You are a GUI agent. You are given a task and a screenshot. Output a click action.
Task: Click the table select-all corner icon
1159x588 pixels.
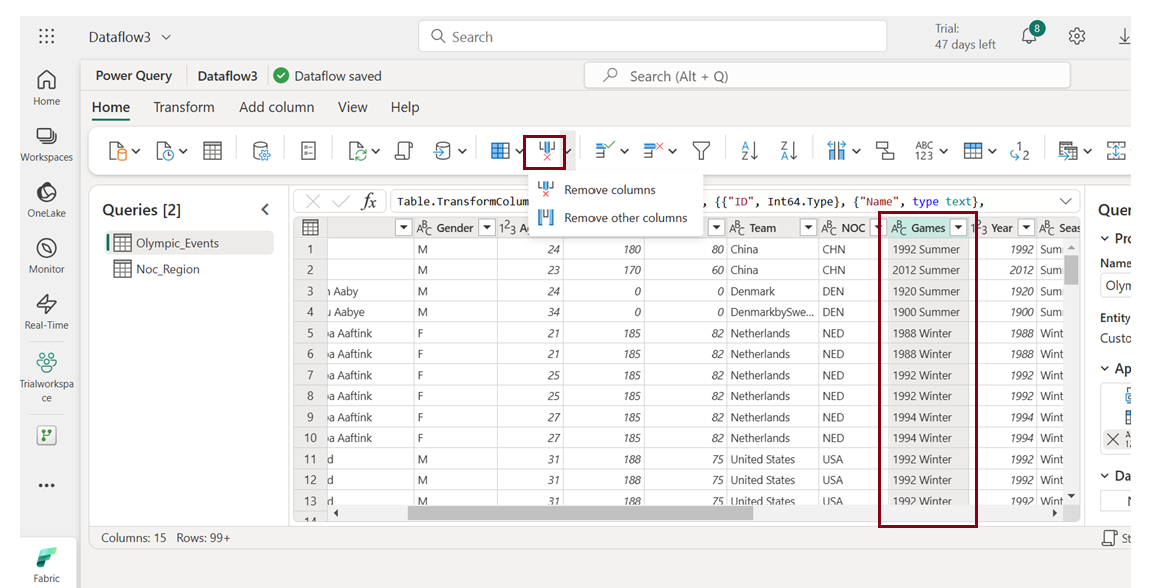(310, 228)
